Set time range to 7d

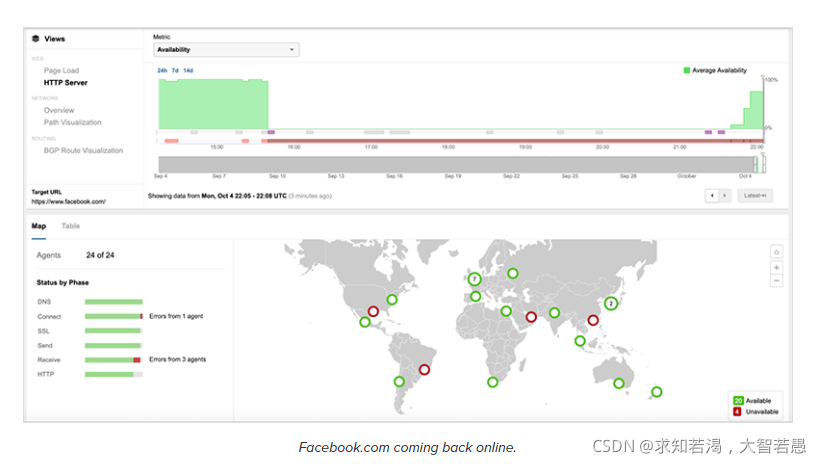coord(175,70)
